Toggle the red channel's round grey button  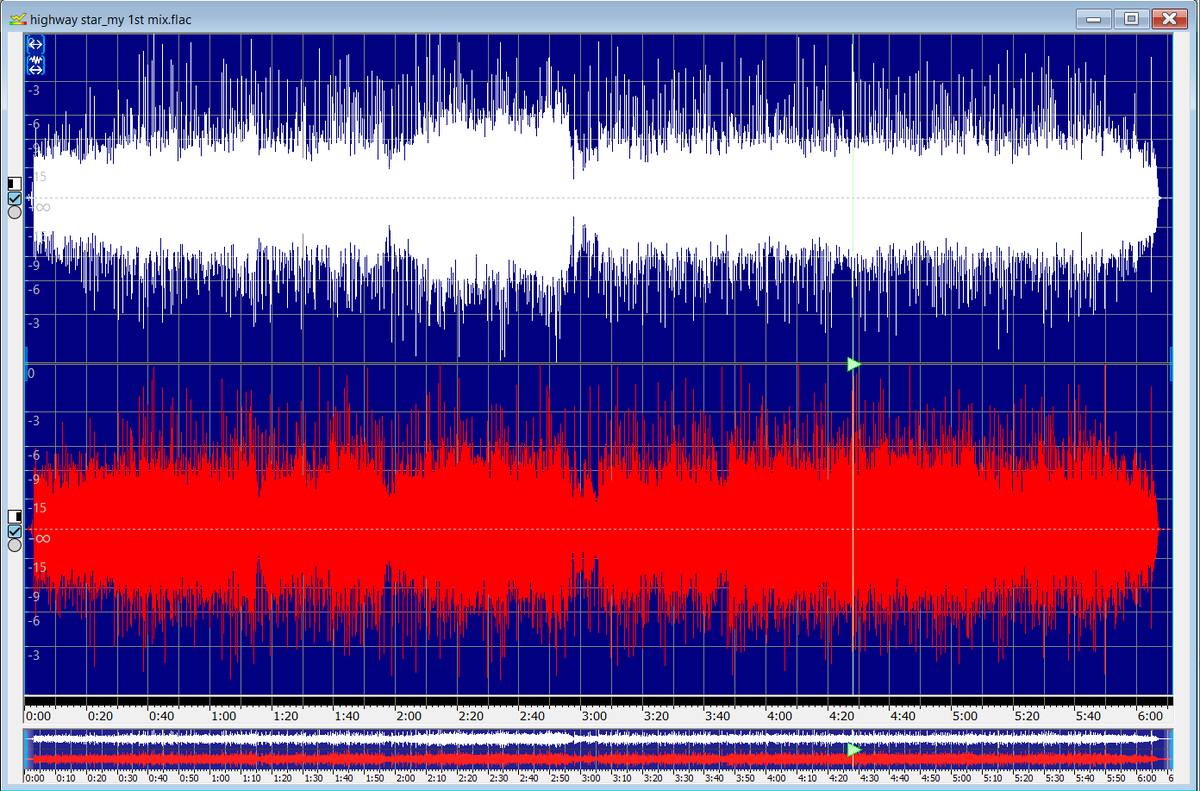[14, 545]
